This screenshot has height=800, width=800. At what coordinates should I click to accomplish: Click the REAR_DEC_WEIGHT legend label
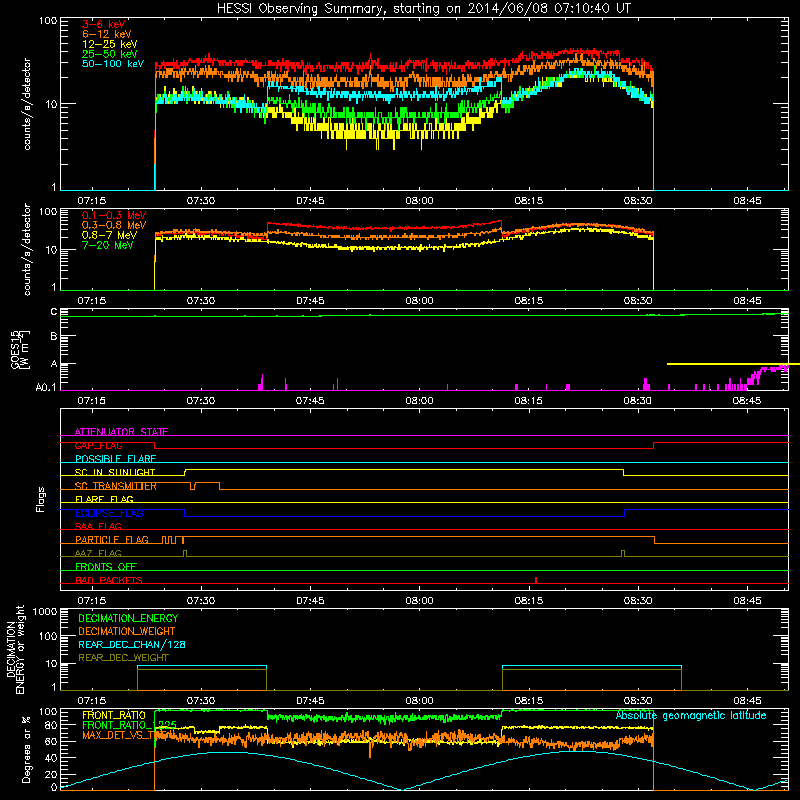click(123, 658)
